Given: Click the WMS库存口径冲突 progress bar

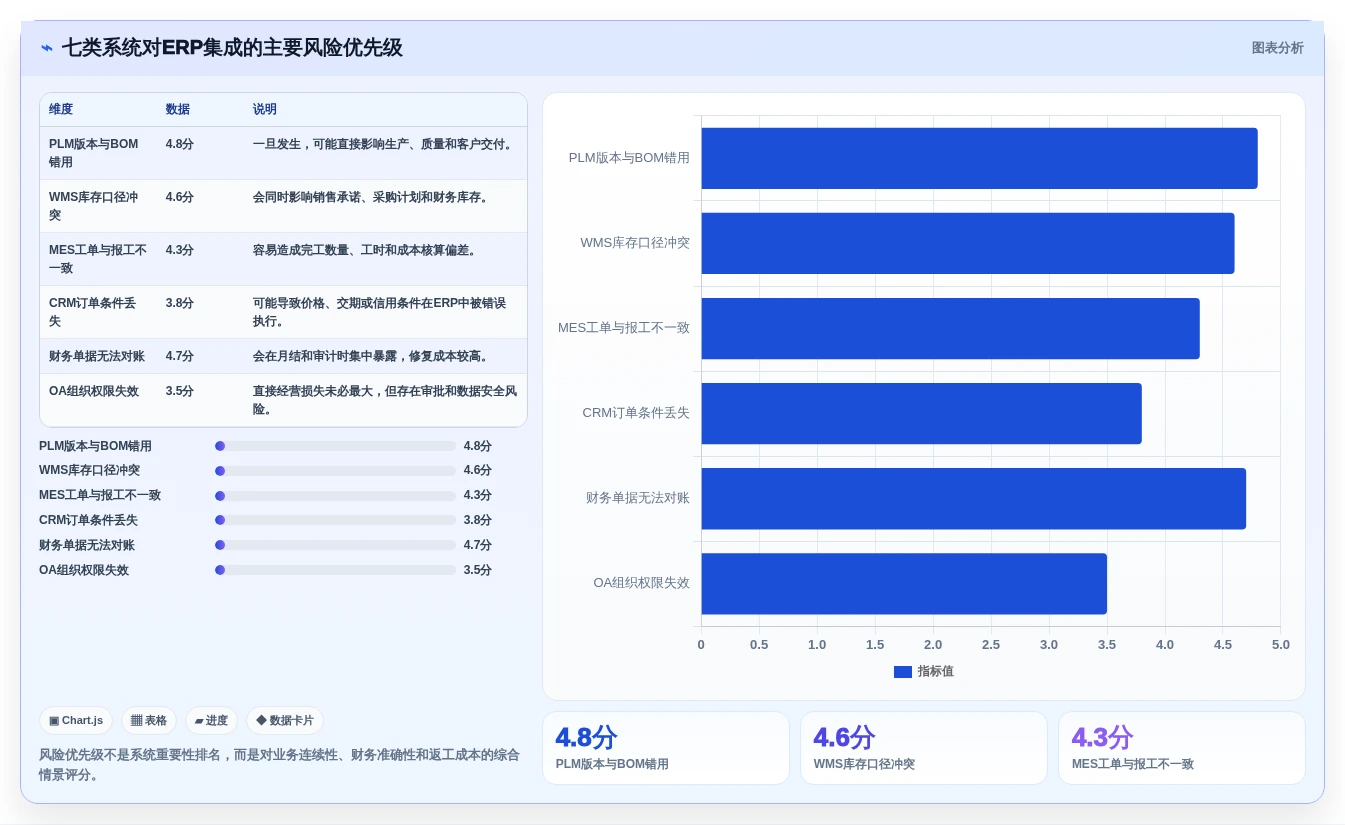Looking at the screenshot, I should coord(335,470).
